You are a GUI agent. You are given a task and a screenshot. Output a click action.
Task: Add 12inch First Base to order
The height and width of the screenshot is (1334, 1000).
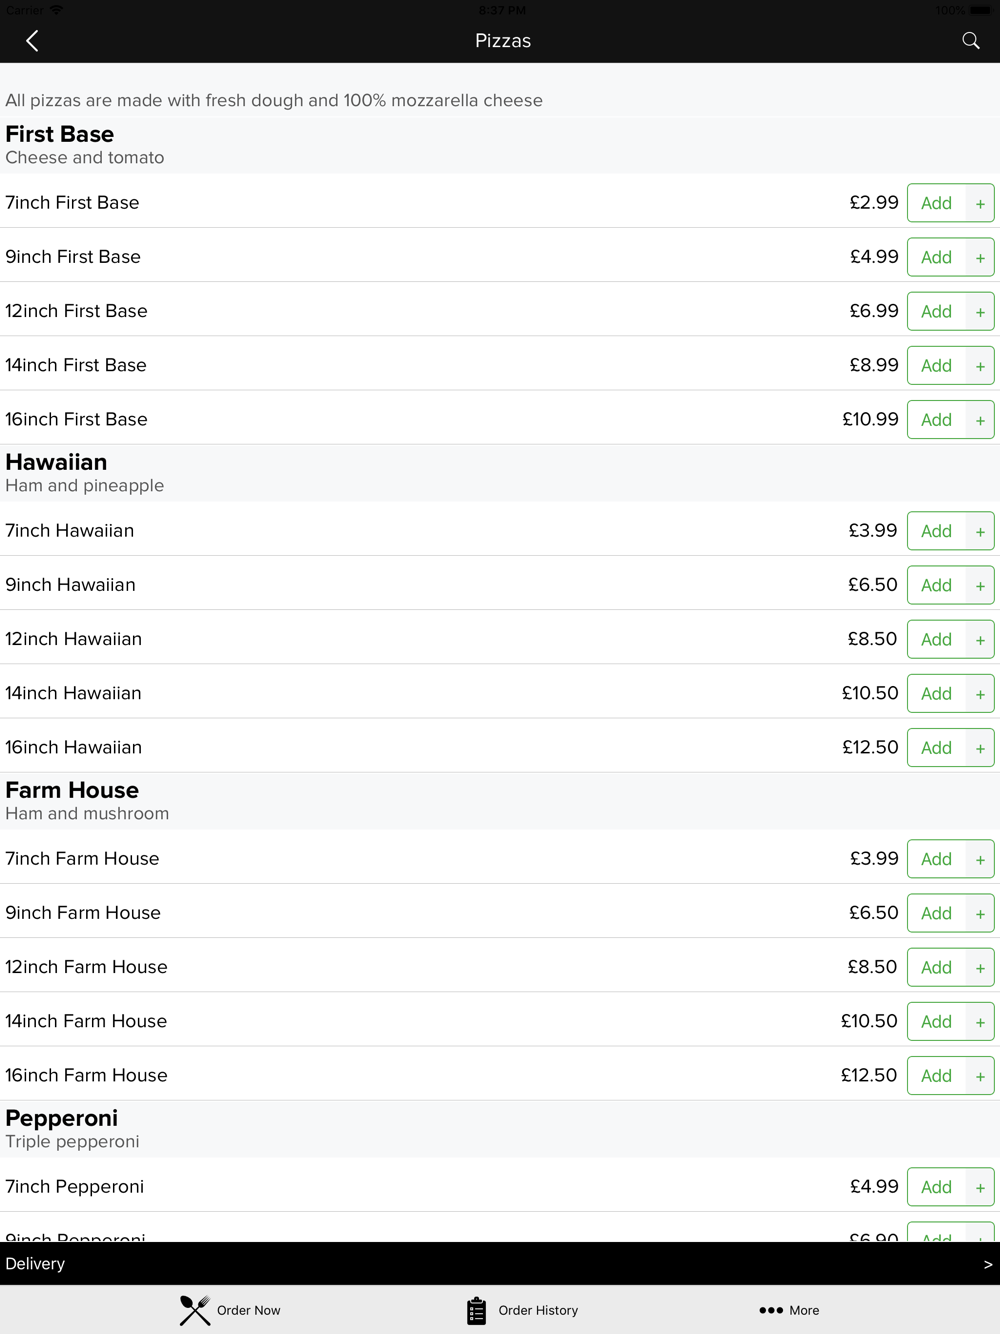(x=950, y=311)
